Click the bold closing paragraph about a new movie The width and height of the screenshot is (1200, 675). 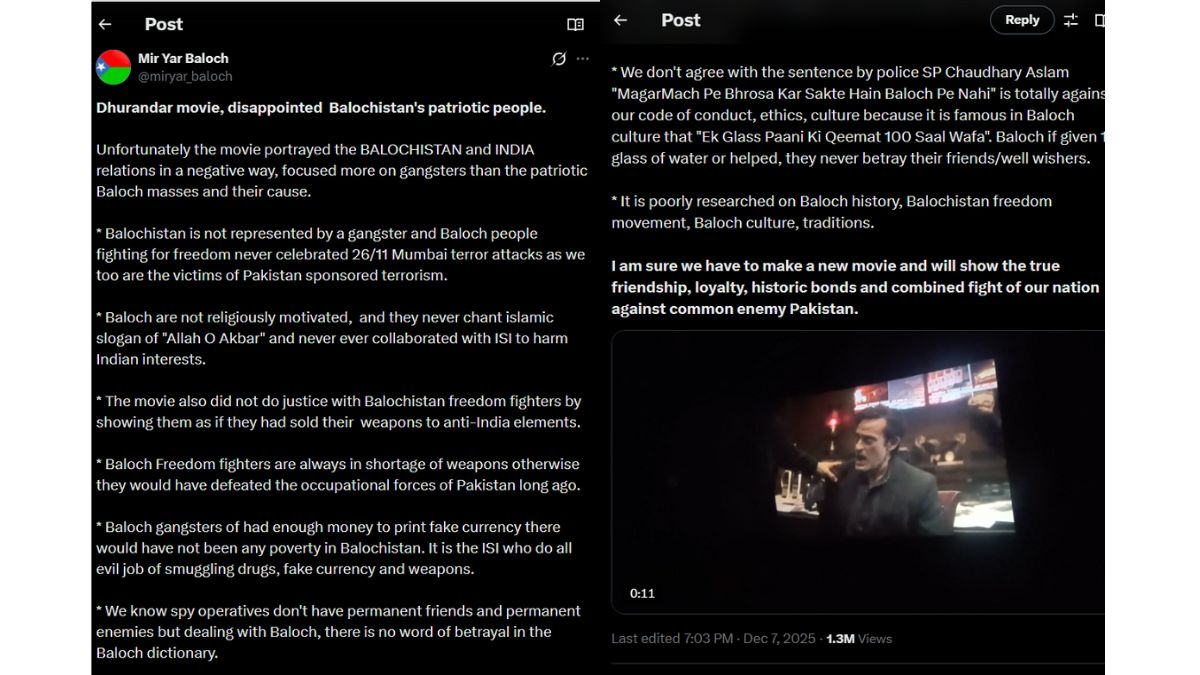(855, 287)
